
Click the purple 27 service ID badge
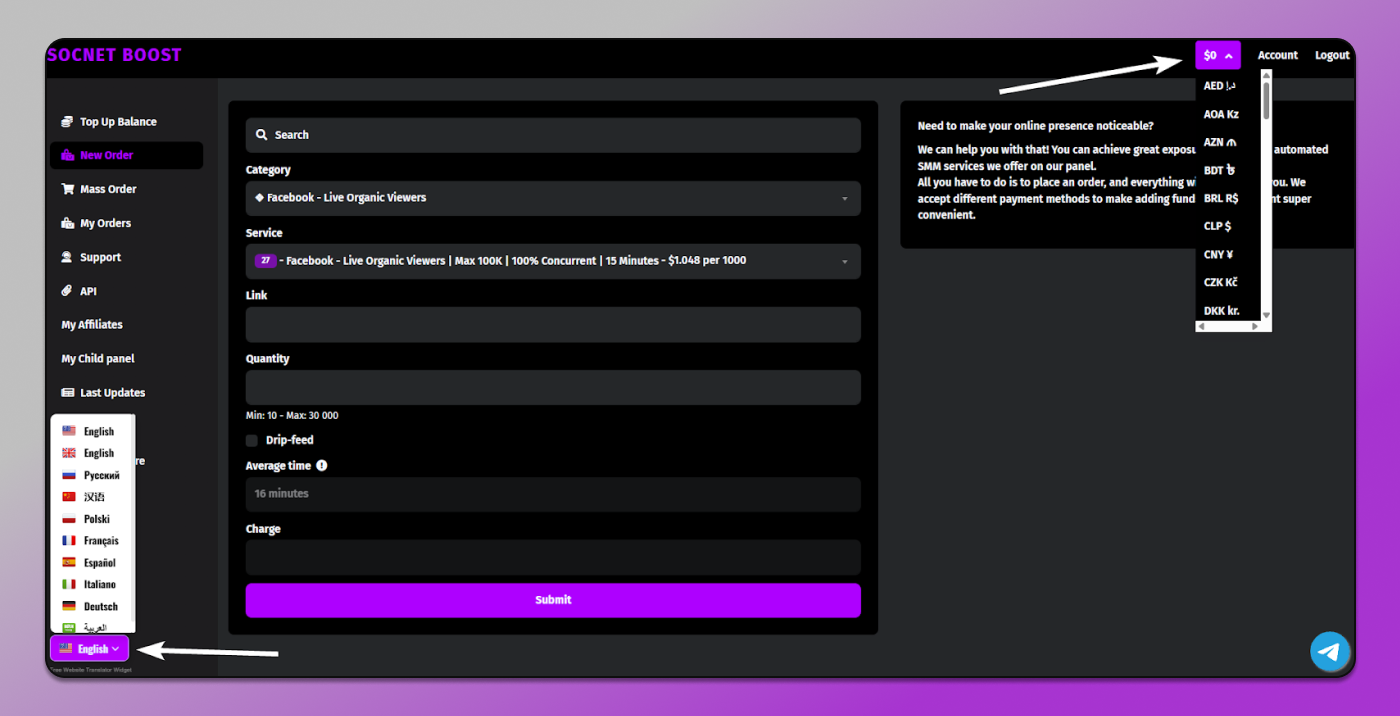pos(266,261)
